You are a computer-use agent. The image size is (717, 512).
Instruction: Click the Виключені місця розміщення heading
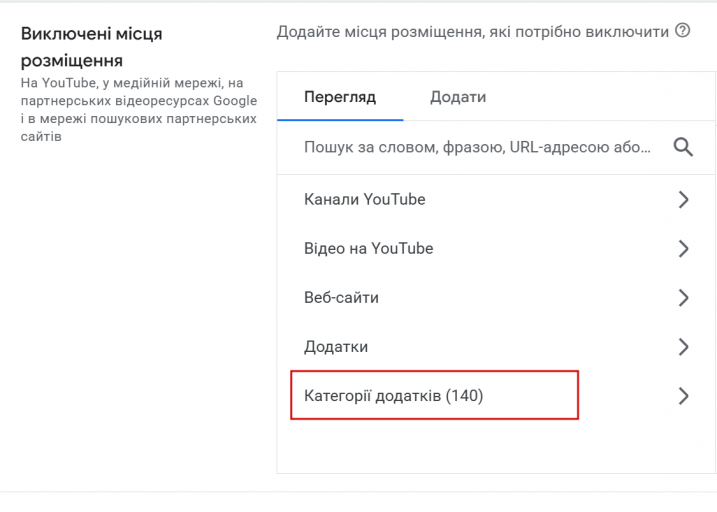(x=91, y=47)
